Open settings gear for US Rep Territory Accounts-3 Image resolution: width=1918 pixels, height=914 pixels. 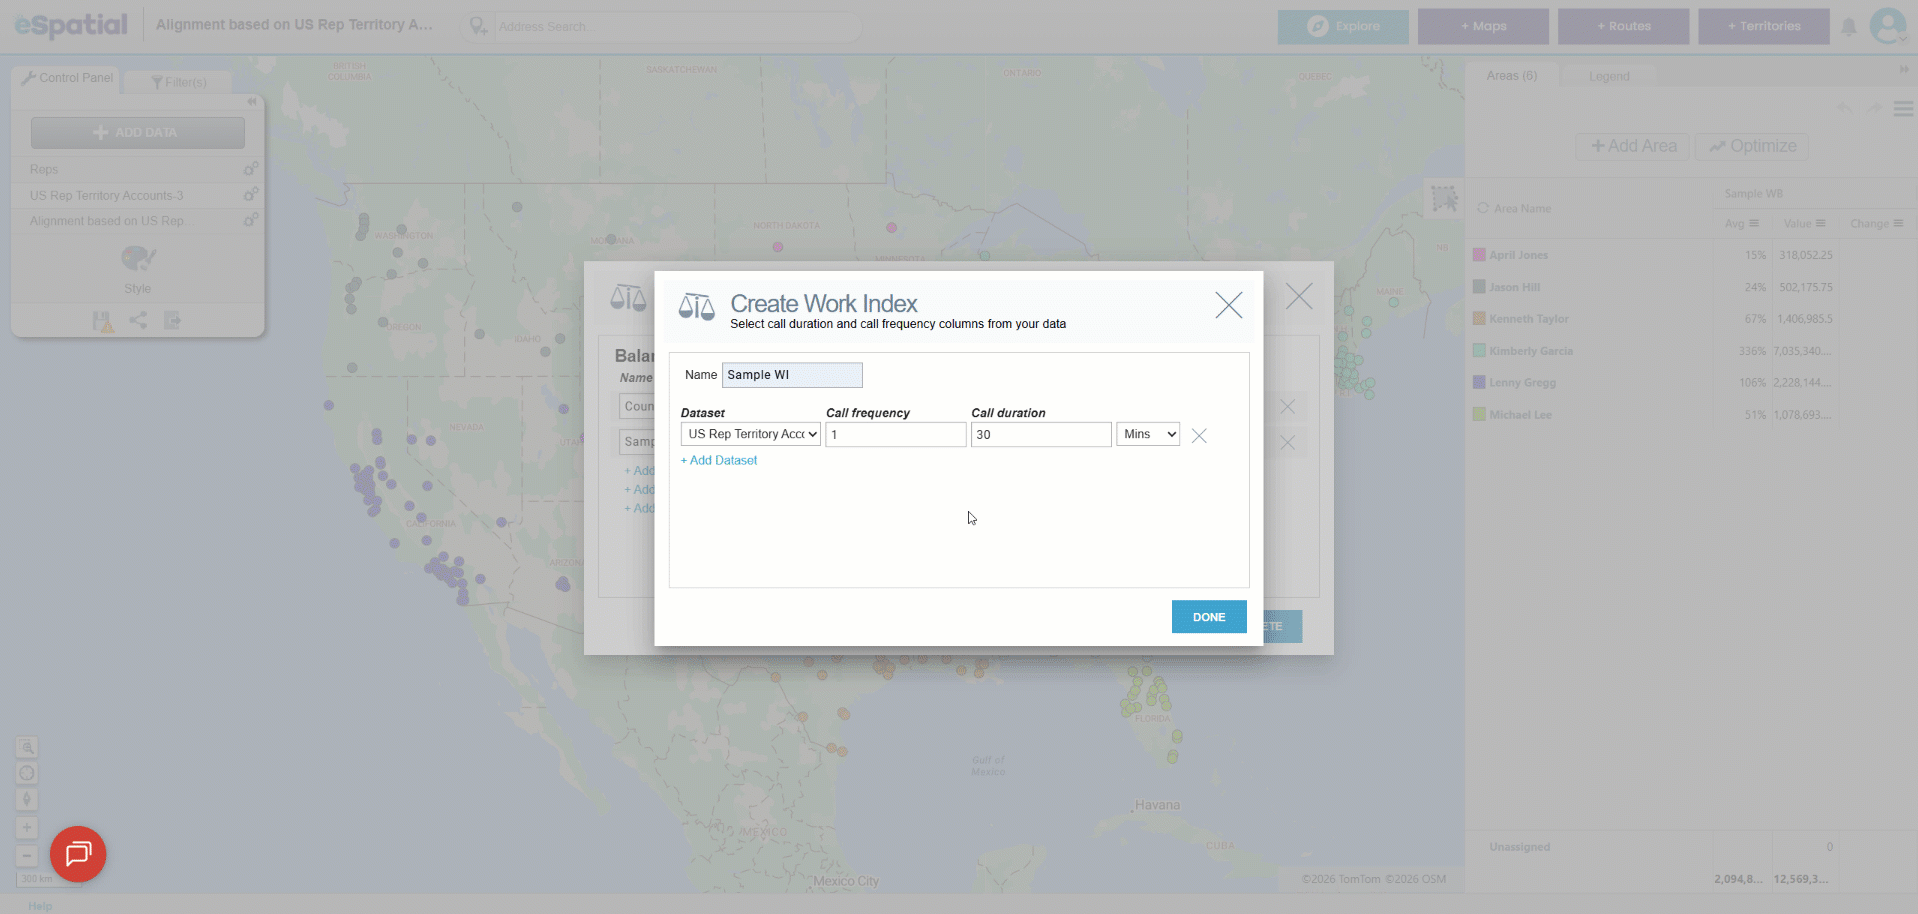pyautogui.click(x=251, y=194)
